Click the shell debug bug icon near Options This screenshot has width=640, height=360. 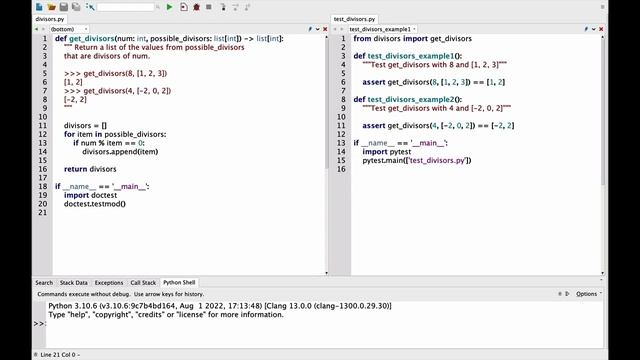[x=560, y=294]
